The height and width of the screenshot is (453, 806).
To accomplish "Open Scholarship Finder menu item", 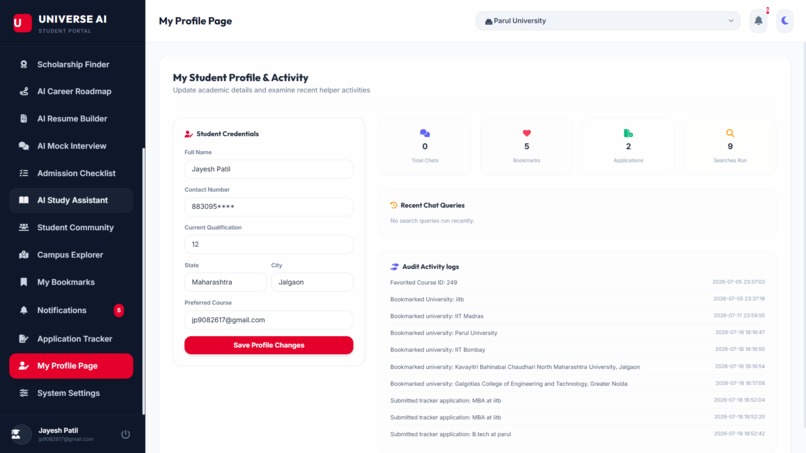I will (x=71, y=64).
